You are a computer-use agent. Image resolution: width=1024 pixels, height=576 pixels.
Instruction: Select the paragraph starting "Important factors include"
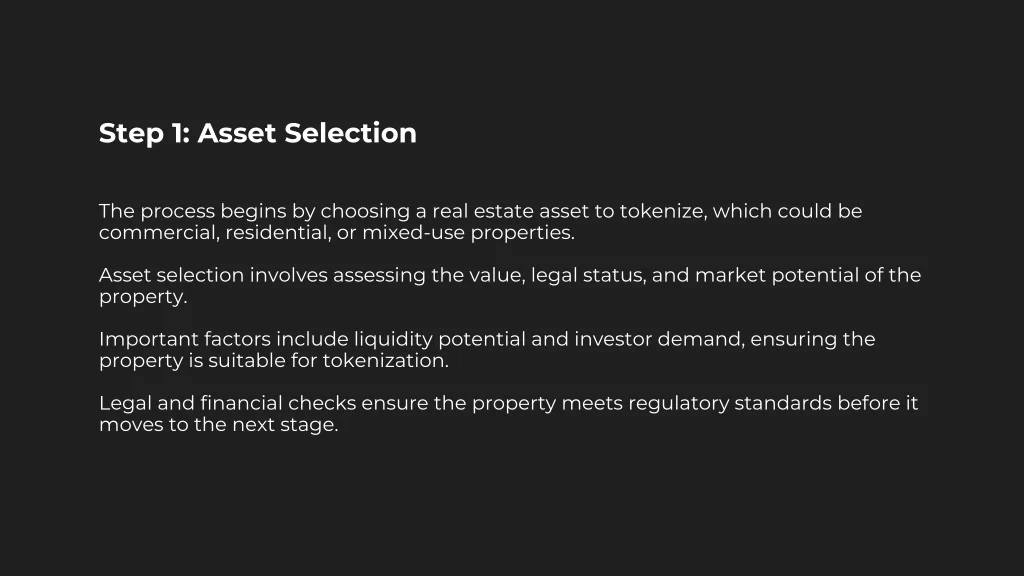487,349
